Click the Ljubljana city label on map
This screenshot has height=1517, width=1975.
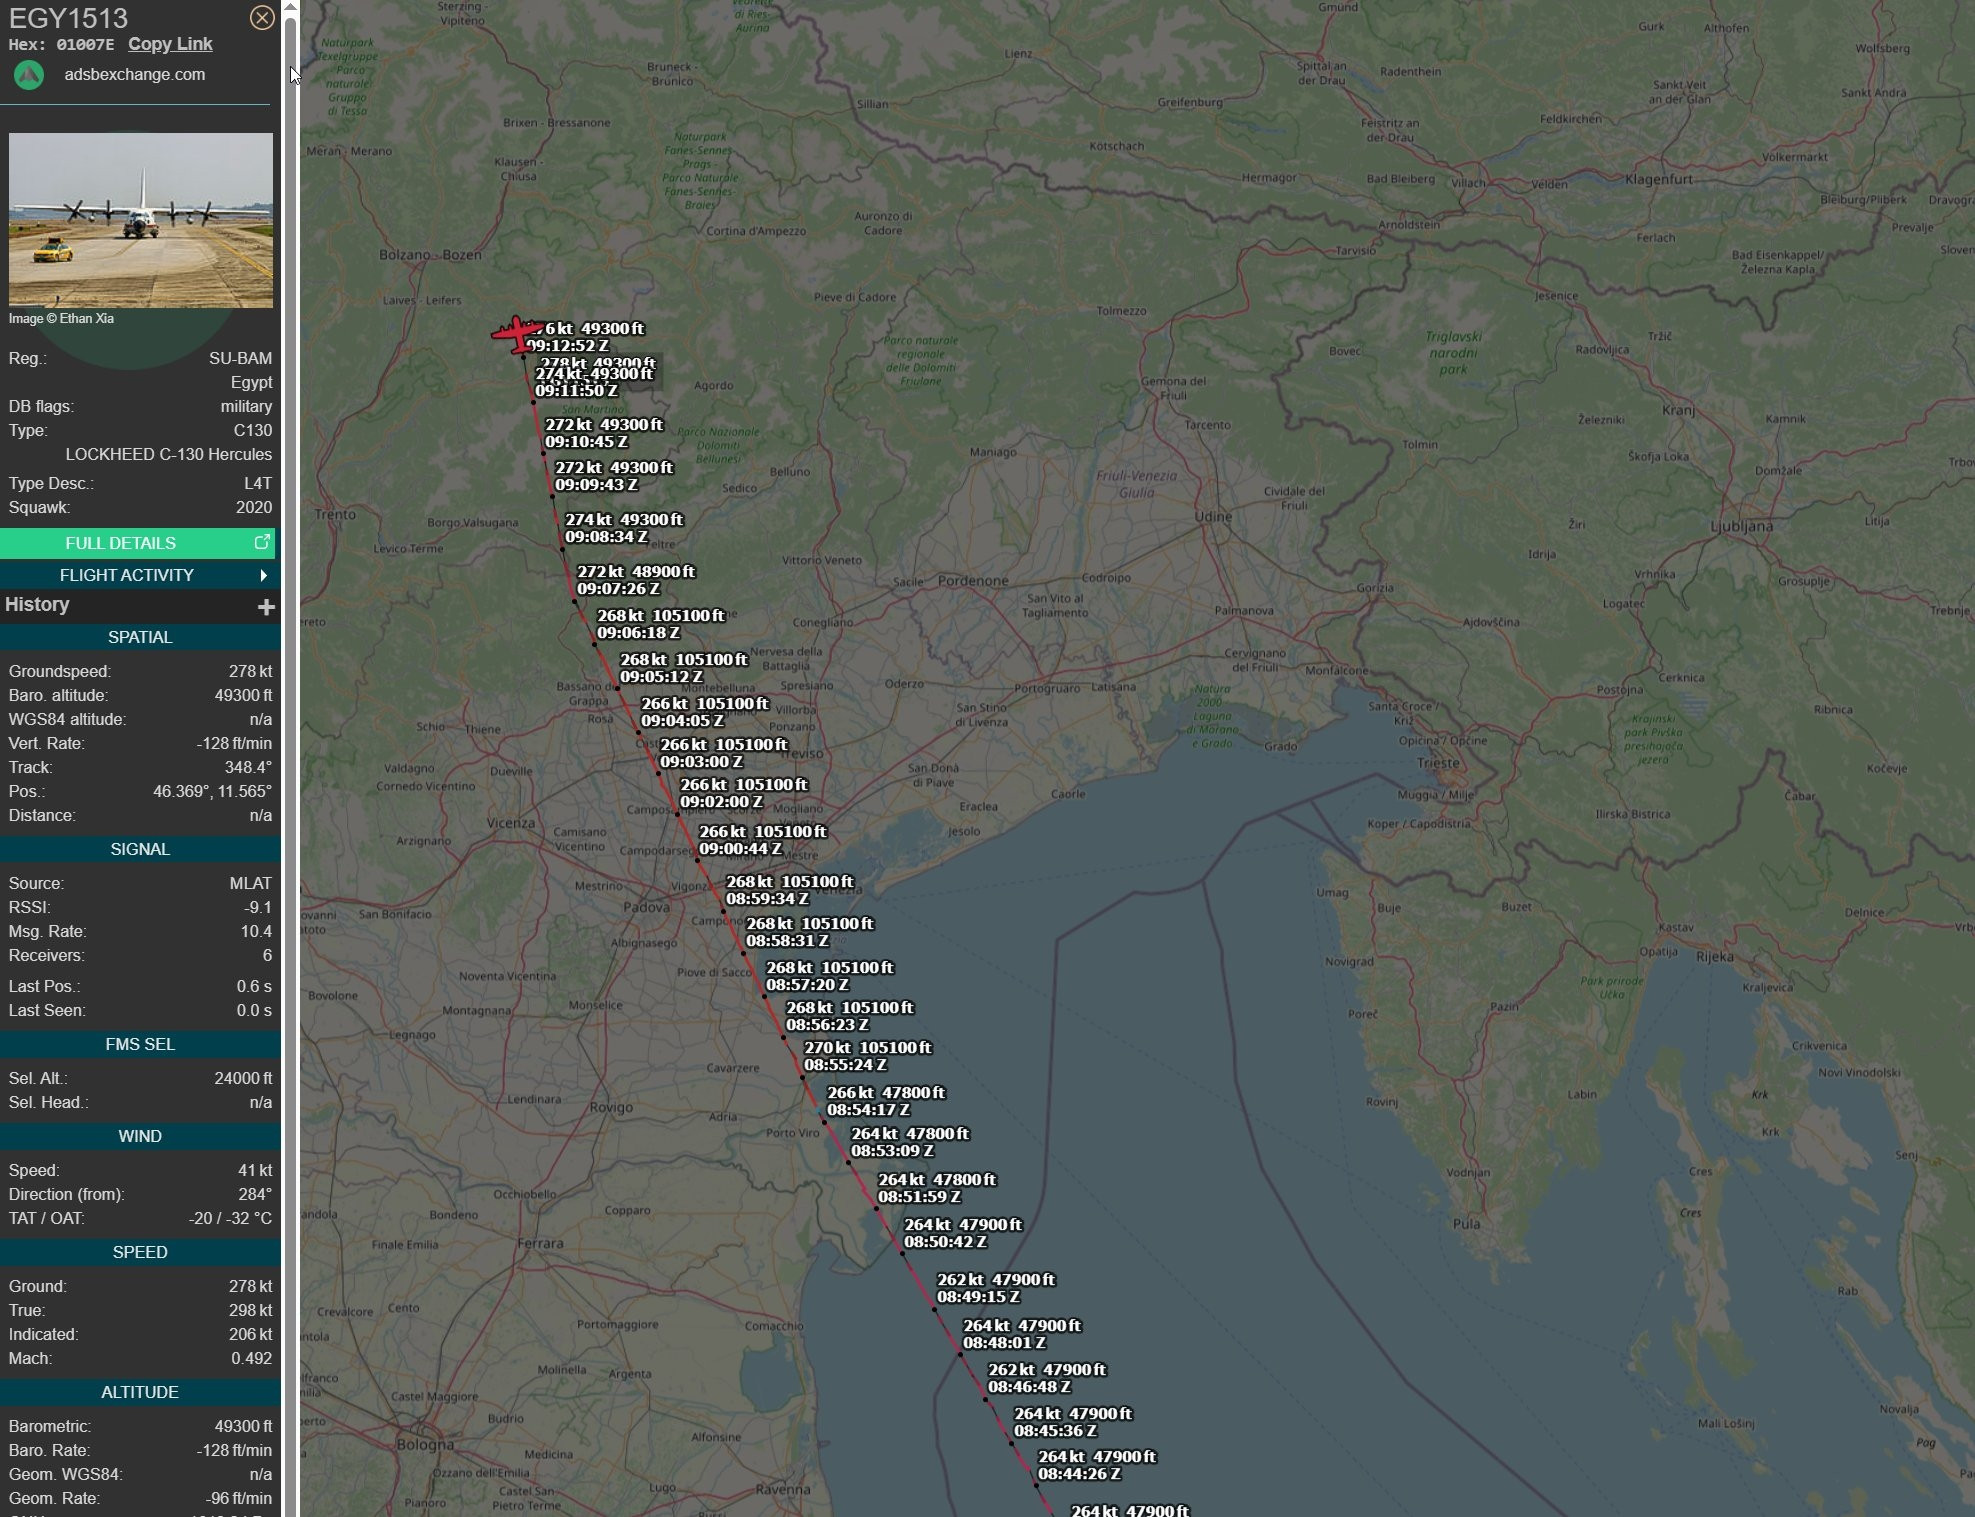pos(1741,526)
